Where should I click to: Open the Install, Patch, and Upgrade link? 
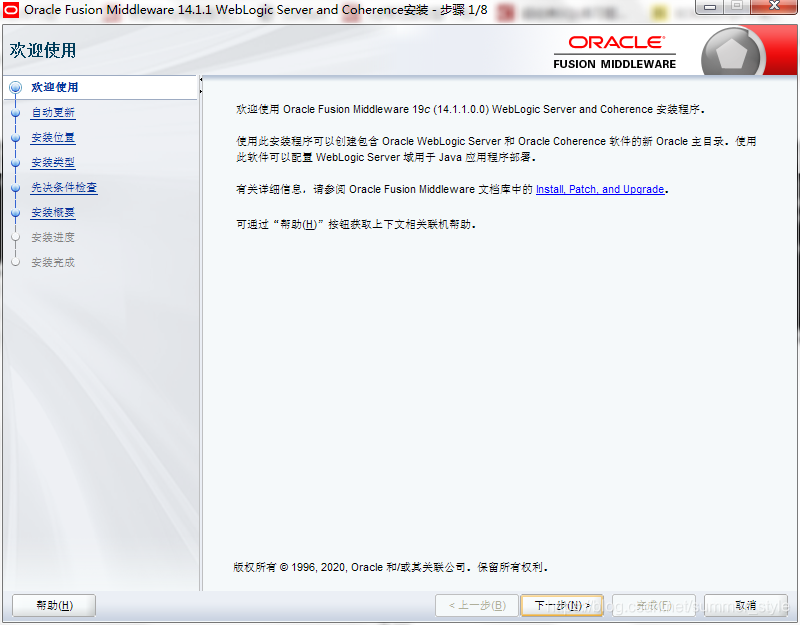600,189
